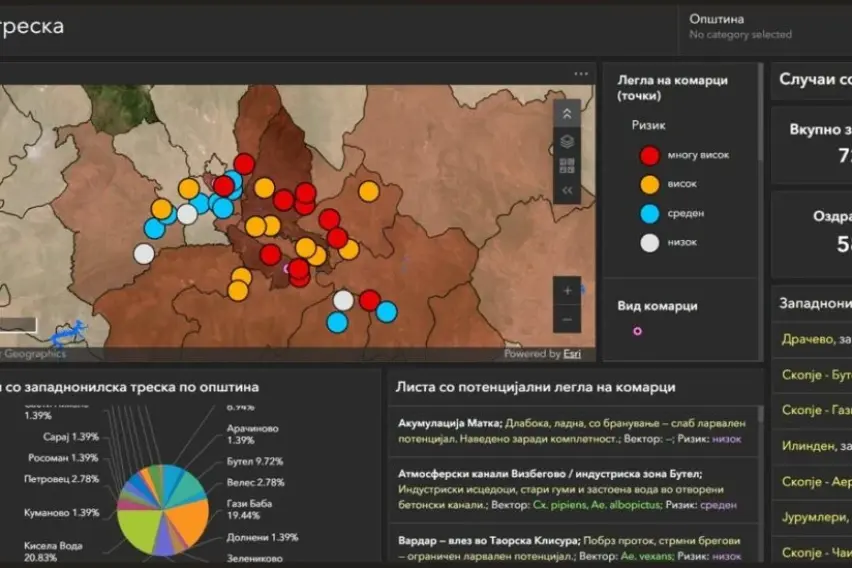This screenshot has height=568, width=852.
Task: Open the map layers list icon
Action: 567,141
